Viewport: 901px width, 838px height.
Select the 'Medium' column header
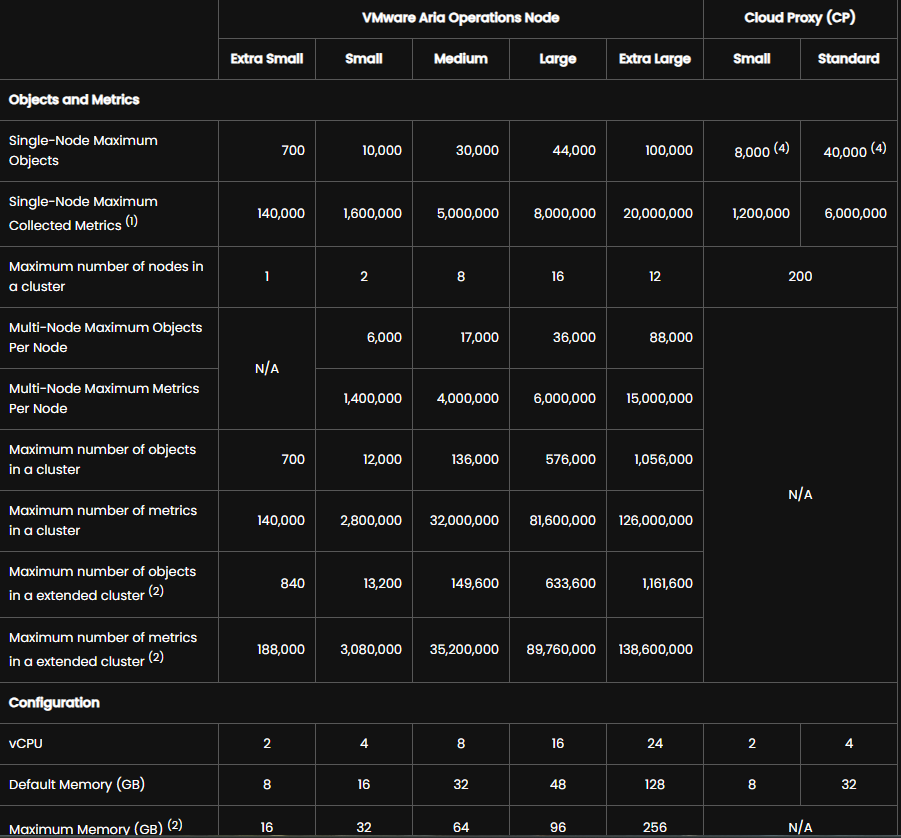(x=461, y=59)
